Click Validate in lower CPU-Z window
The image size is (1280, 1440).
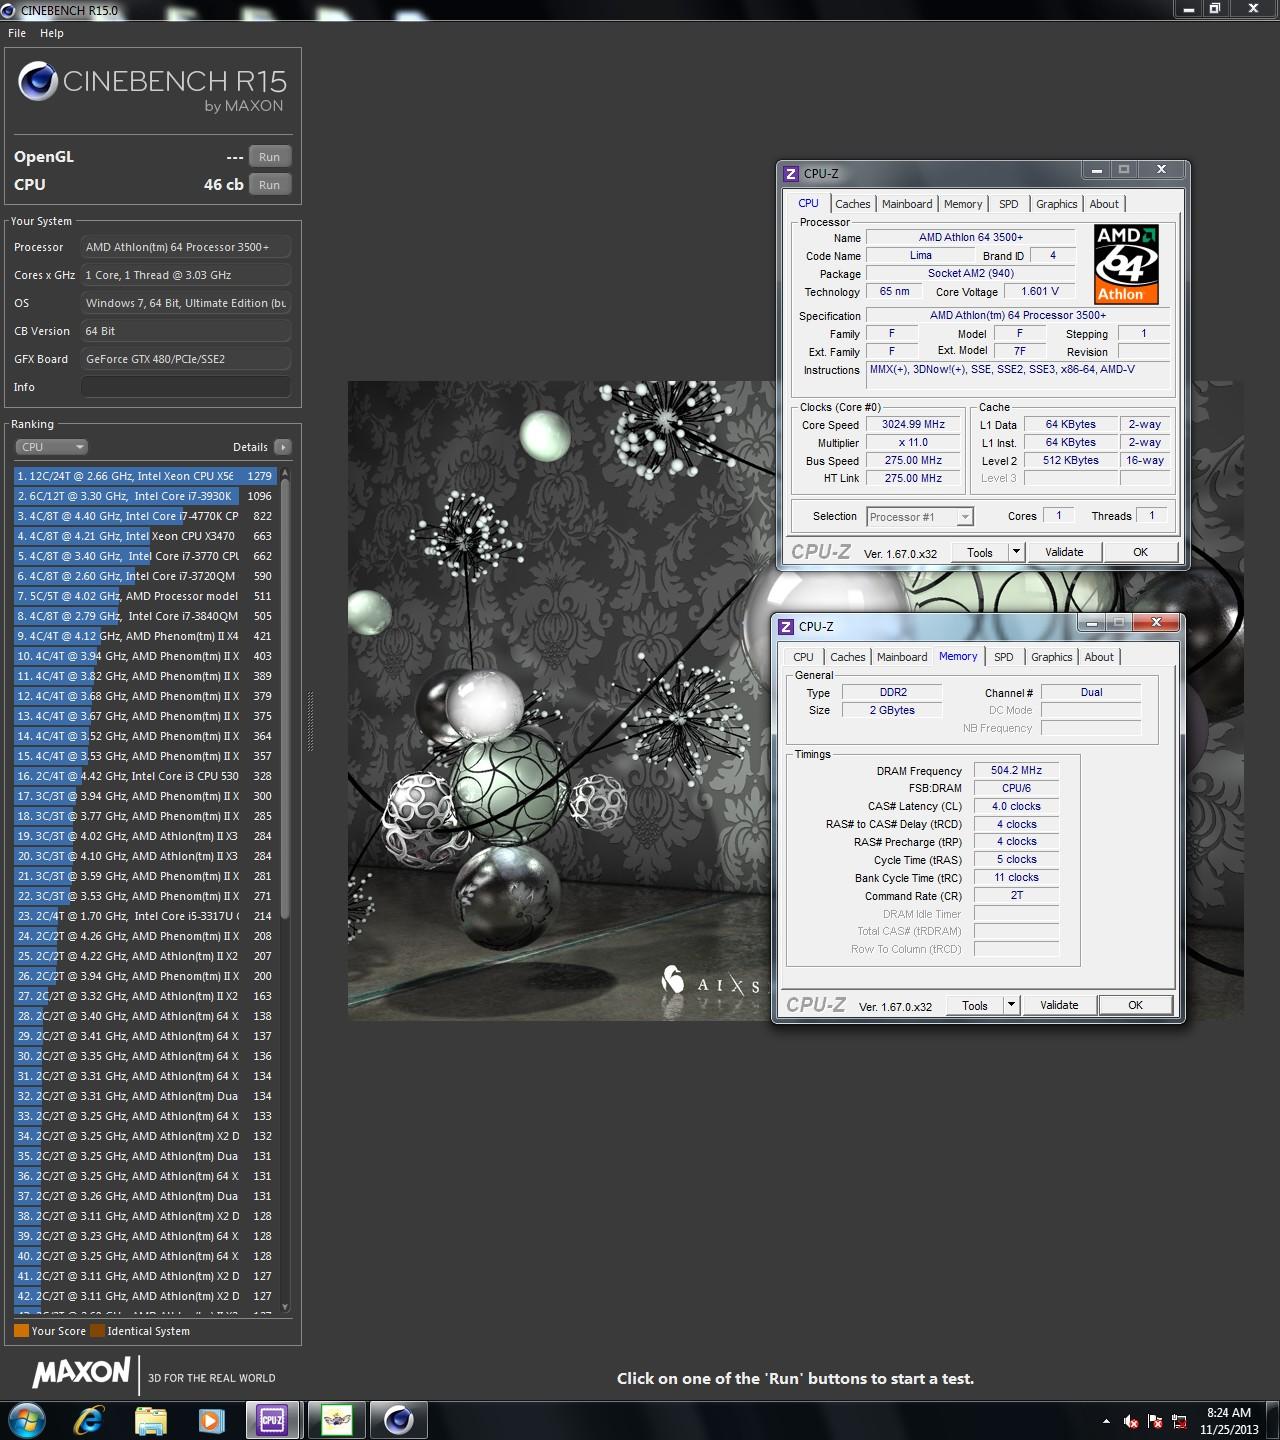(1059, 1005)
